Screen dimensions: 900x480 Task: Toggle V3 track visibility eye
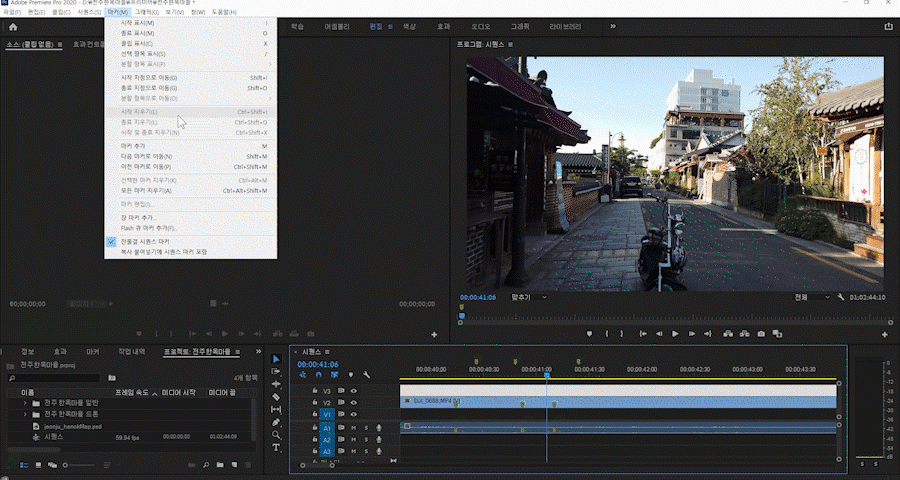353,391
